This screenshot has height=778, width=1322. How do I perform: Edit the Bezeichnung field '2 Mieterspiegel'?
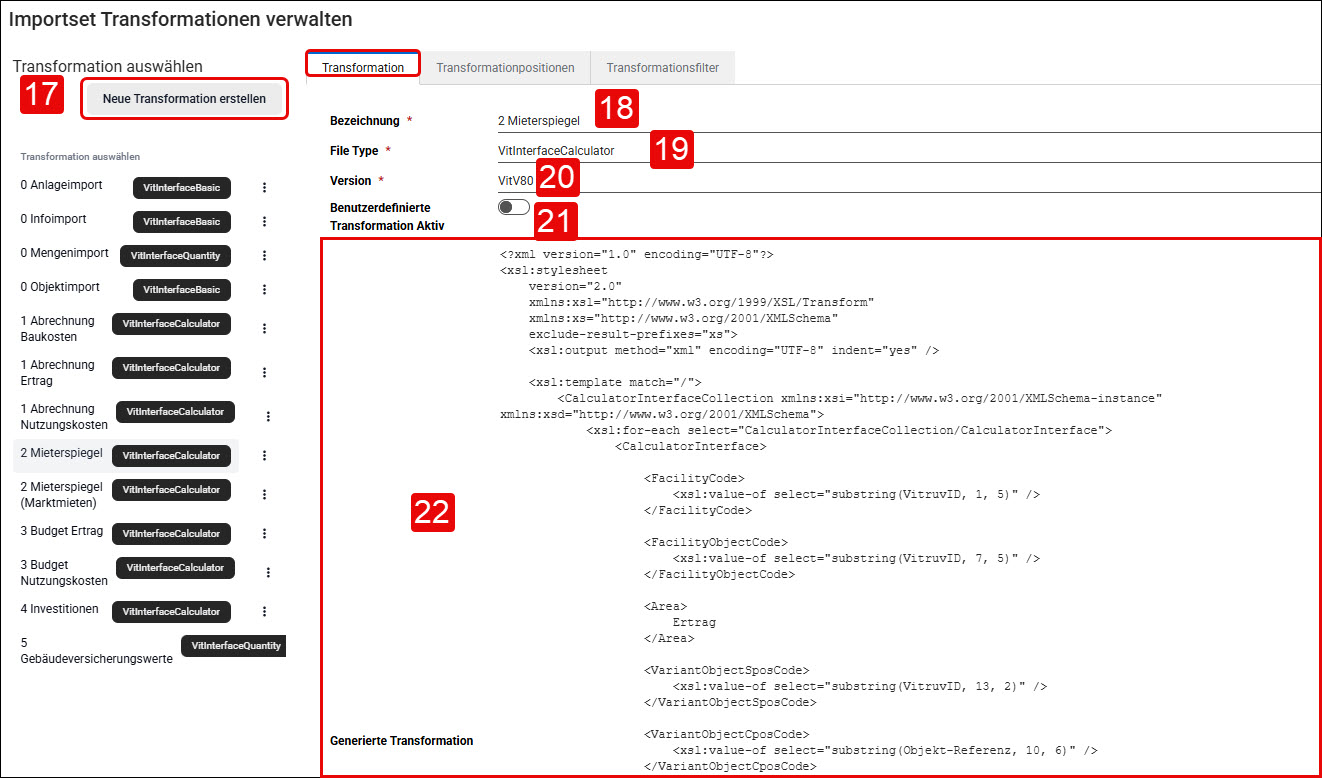tap(908, 120)
